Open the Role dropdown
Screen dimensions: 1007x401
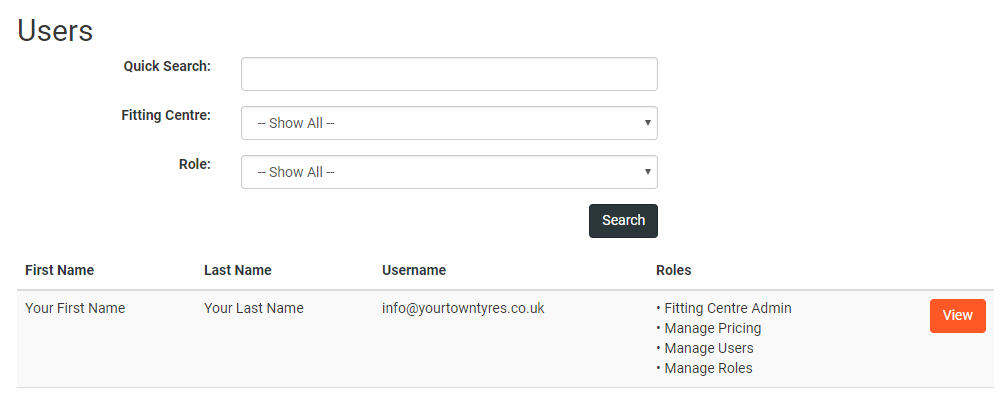coord(449,172)
